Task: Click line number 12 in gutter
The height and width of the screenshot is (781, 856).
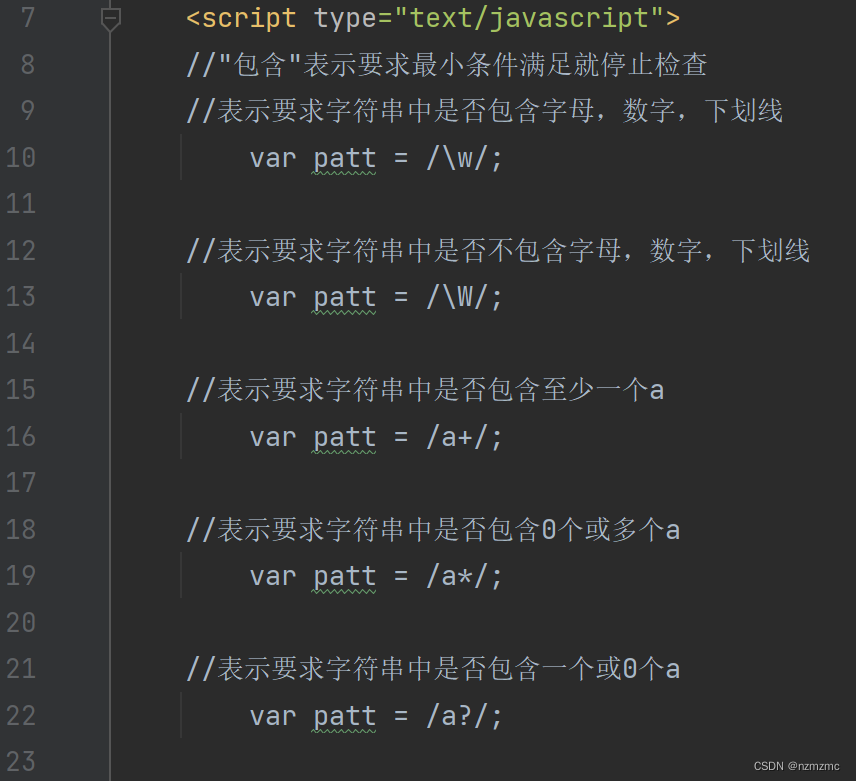Action: click(x=21, y=251)
